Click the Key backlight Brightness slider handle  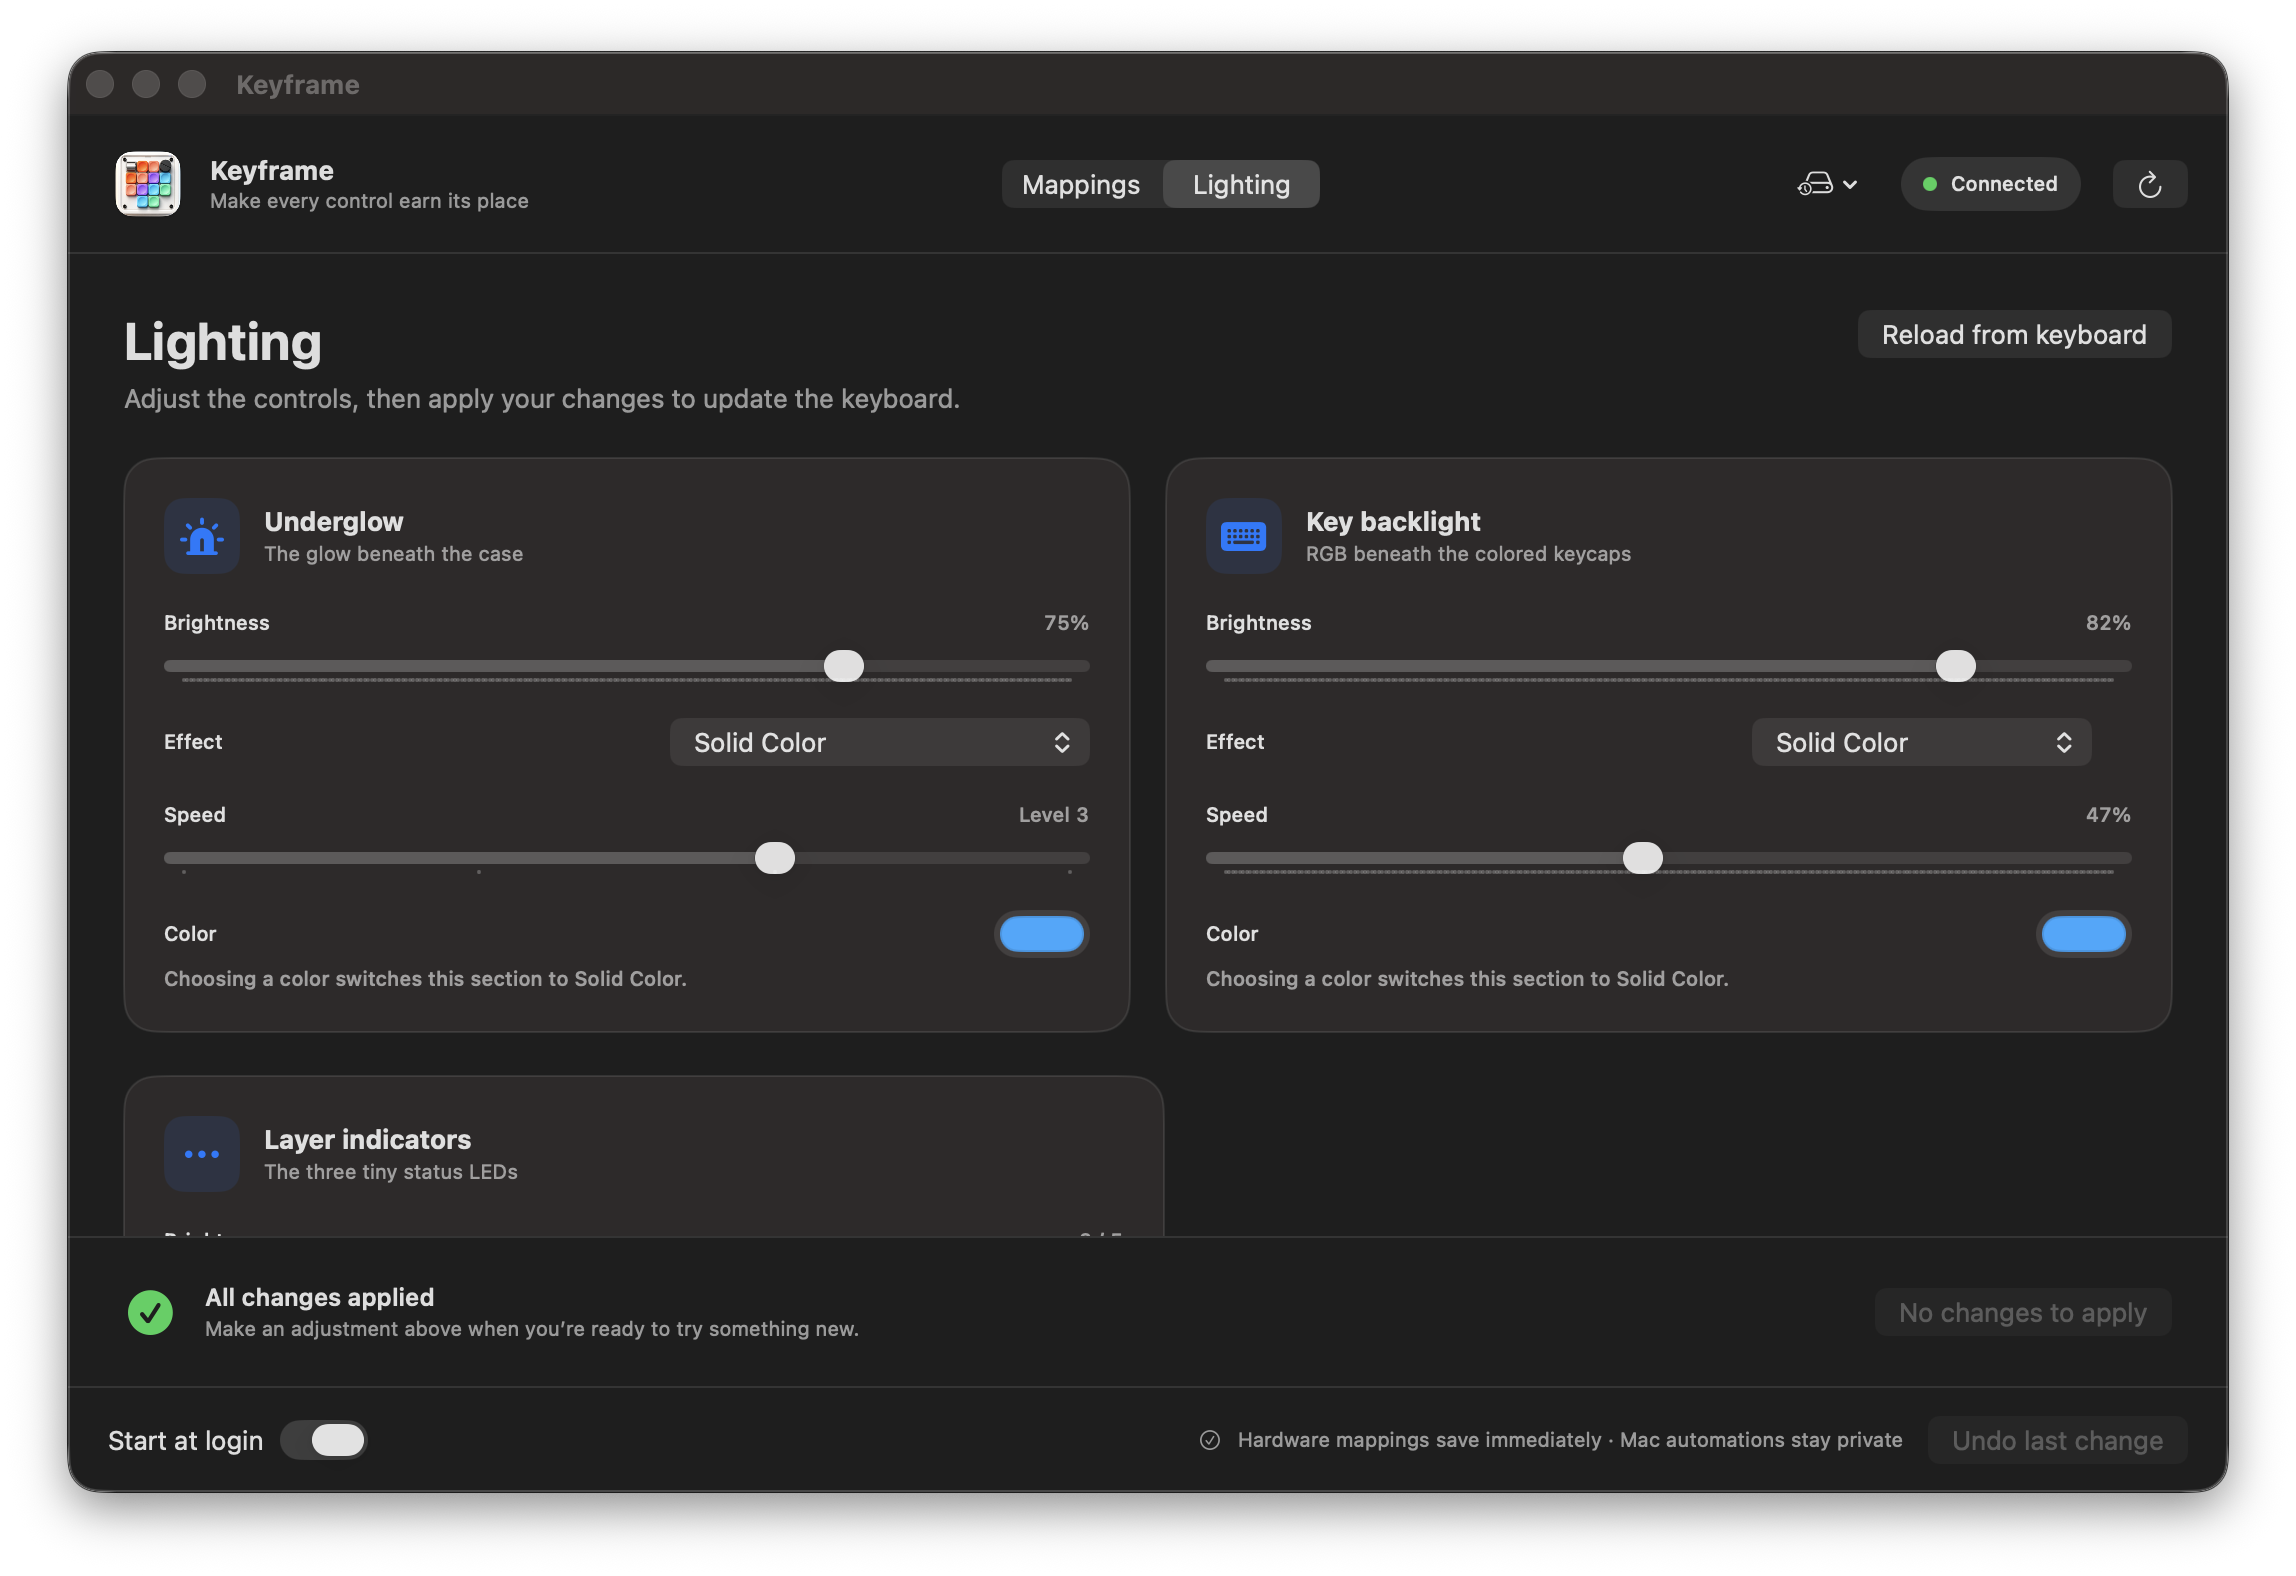pyautogui.click(x=1956, y=666)
